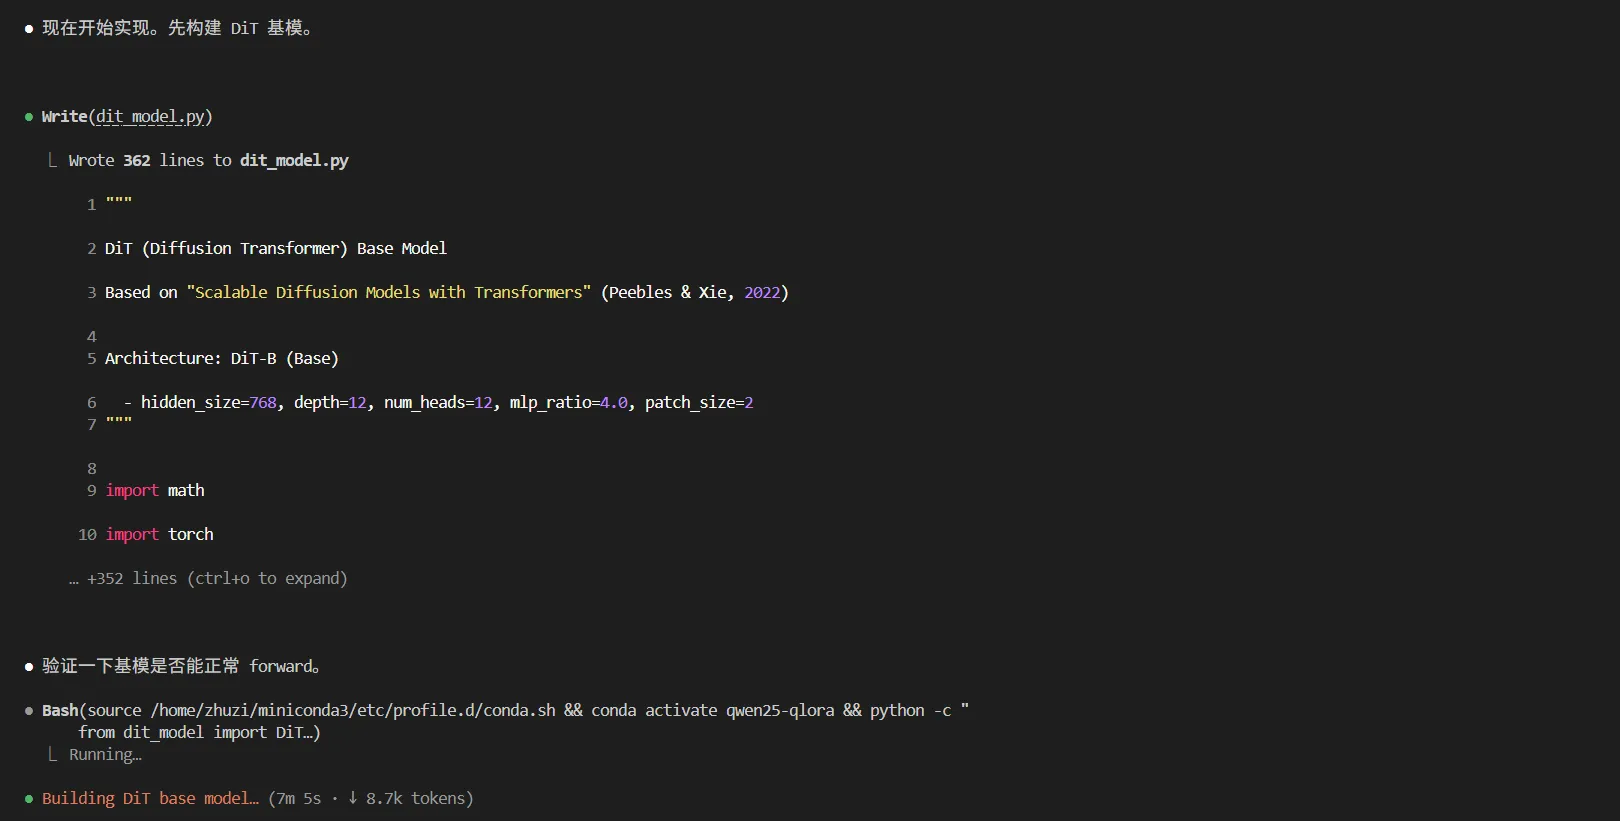Image resolution: width=1620 pixels, height=821 pixels.
Task: Click the branch connector before Running…
Action: pyautogui.click(x=52, y=754)
